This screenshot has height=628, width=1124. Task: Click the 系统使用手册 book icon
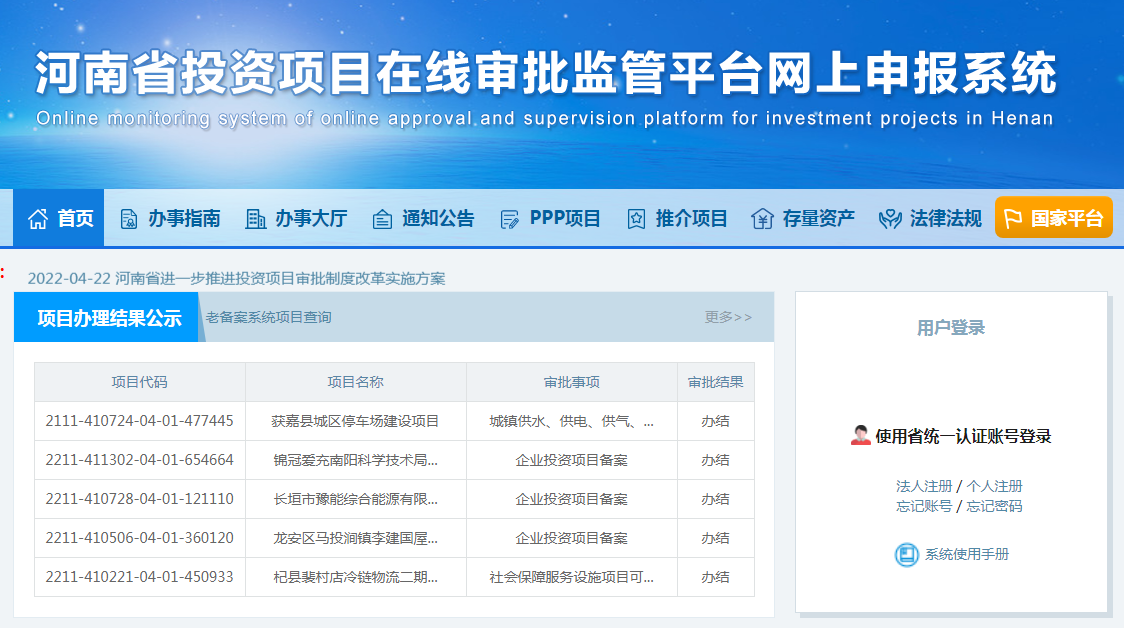coord(906,554)
